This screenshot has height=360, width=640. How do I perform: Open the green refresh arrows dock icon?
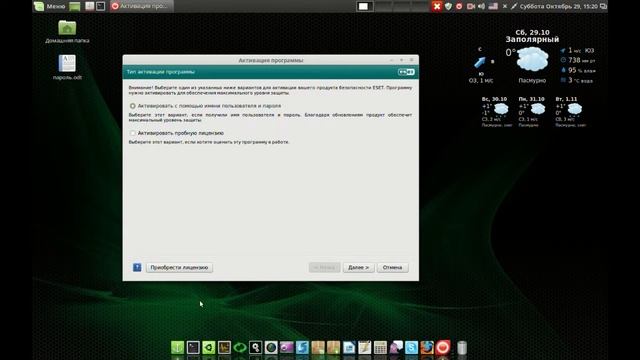point(240,347)
